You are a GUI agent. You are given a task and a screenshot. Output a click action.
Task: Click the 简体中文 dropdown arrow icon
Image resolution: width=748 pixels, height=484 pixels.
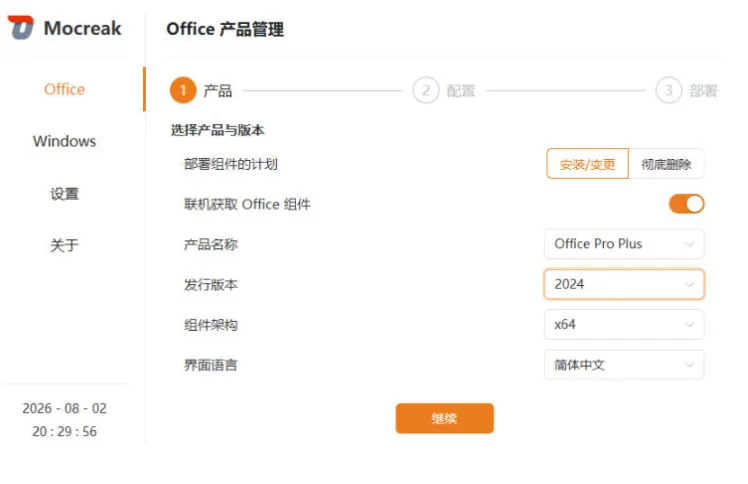689,365
